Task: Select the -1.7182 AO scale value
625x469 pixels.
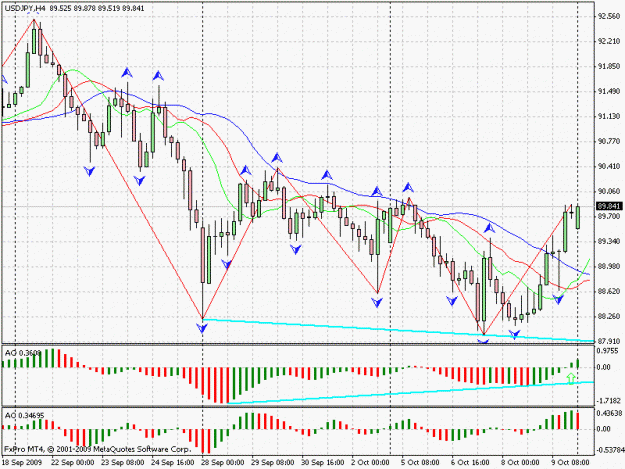Action: tap(609, 400)
